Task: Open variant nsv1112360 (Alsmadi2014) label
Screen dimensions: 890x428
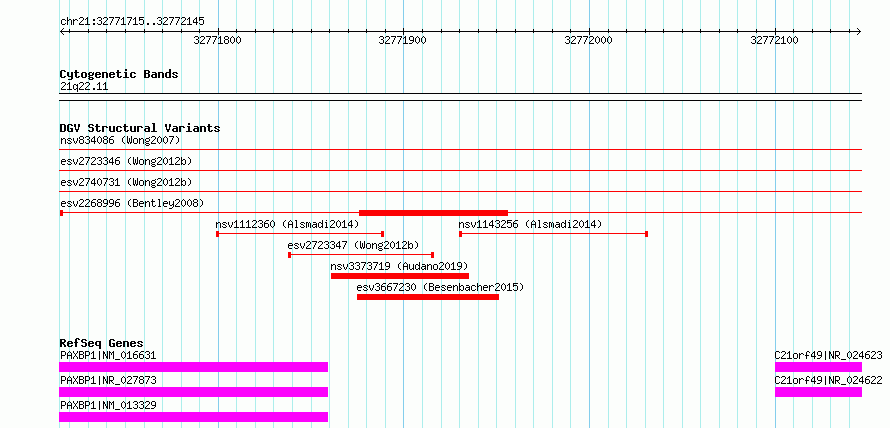Action: (x=287, y=224)
